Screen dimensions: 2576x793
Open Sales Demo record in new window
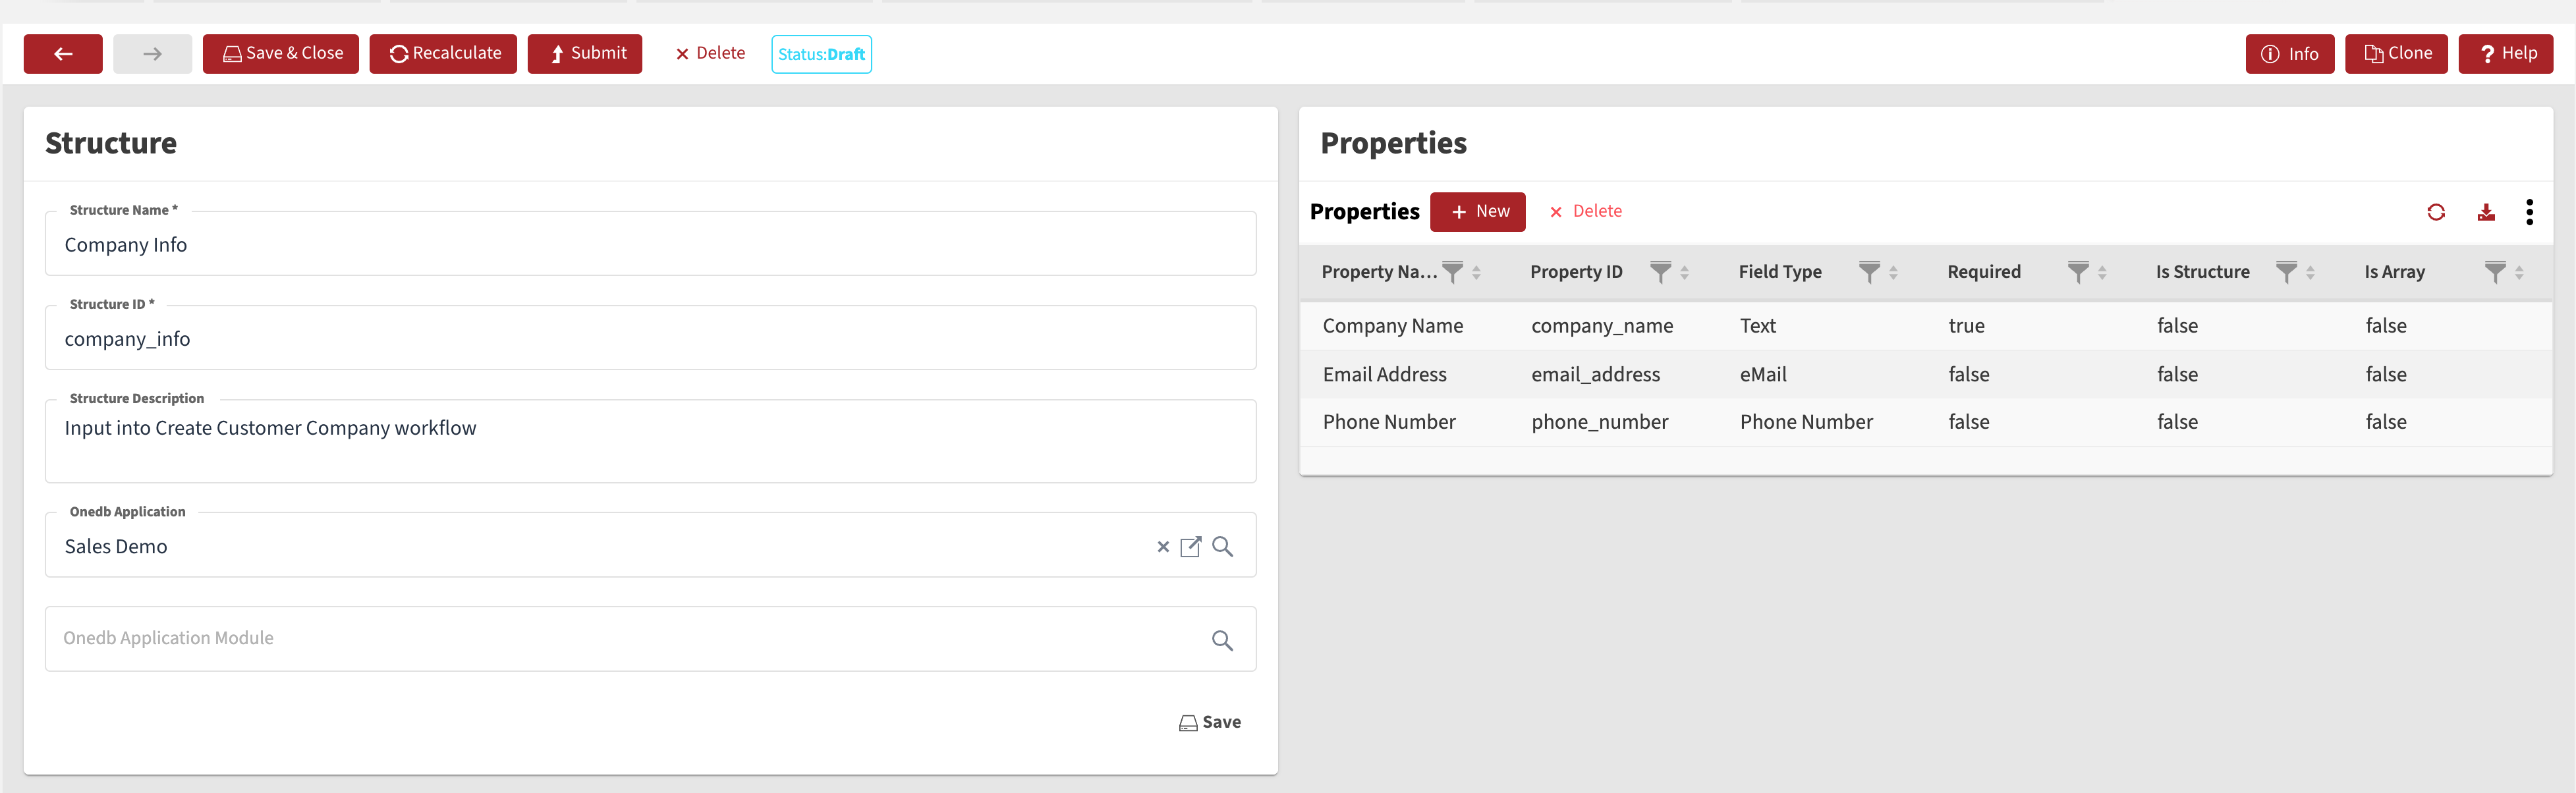[x=1190, y=547]
